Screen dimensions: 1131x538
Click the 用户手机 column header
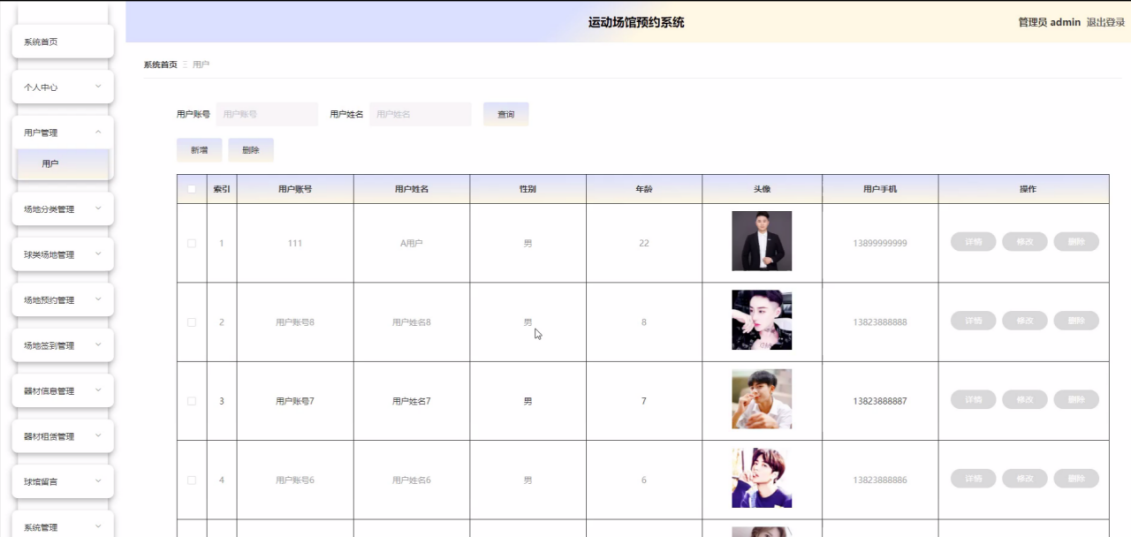coord(880,189)
